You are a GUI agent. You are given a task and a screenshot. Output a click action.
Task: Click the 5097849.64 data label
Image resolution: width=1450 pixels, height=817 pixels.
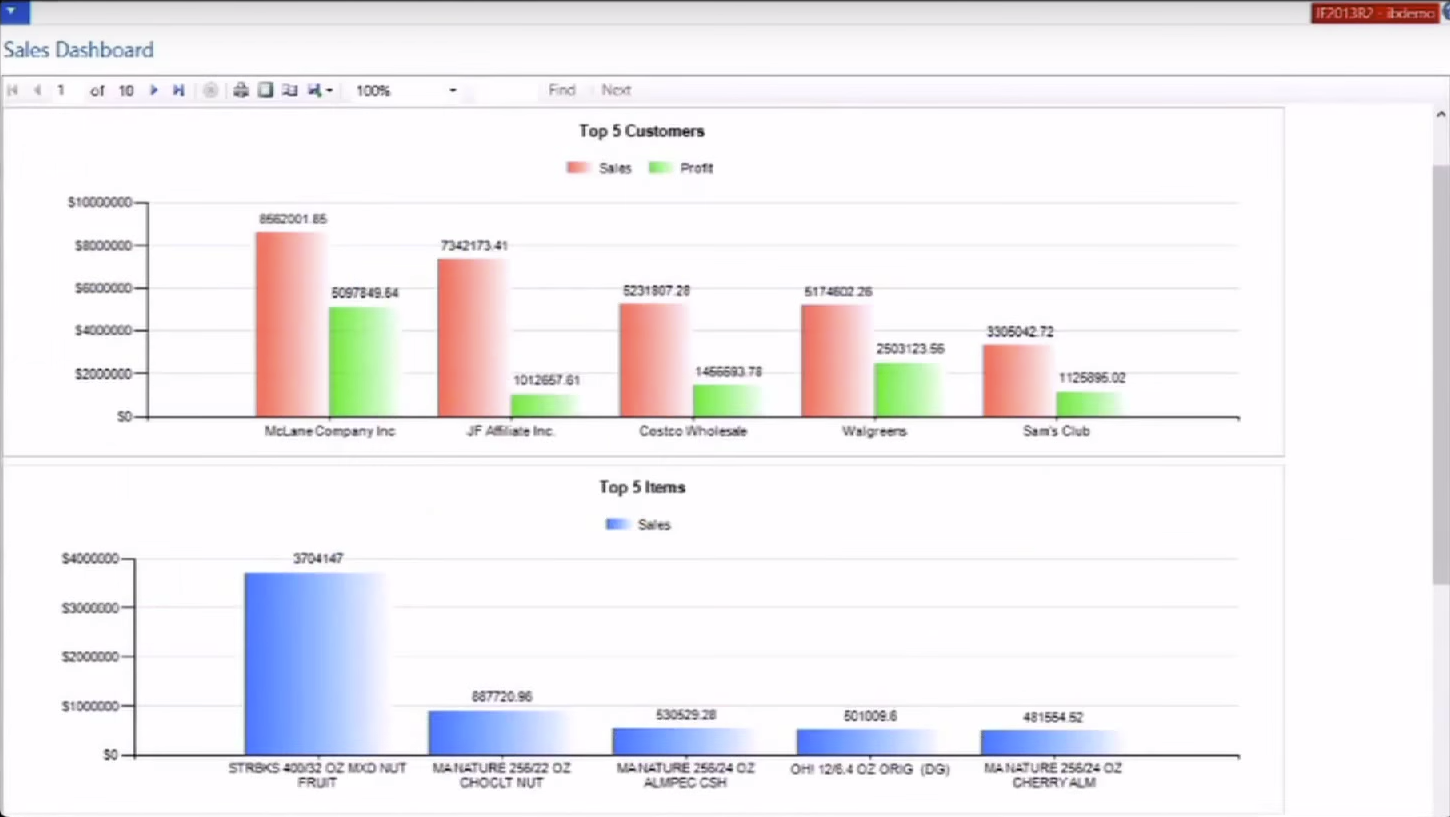365,294
